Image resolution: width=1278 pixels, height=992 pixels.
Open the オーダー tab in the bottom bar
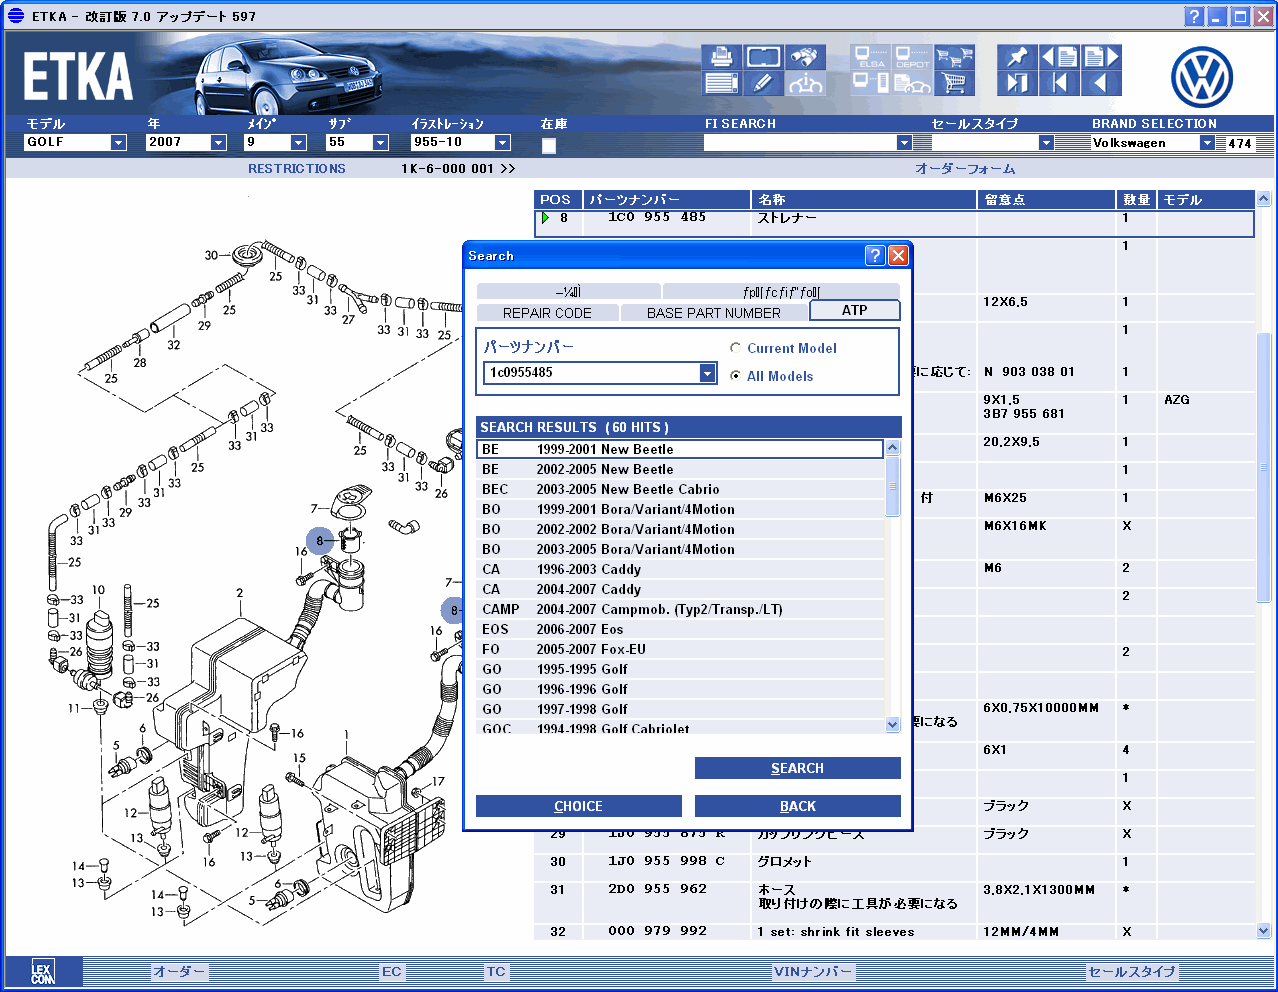[x=179, y=971]
